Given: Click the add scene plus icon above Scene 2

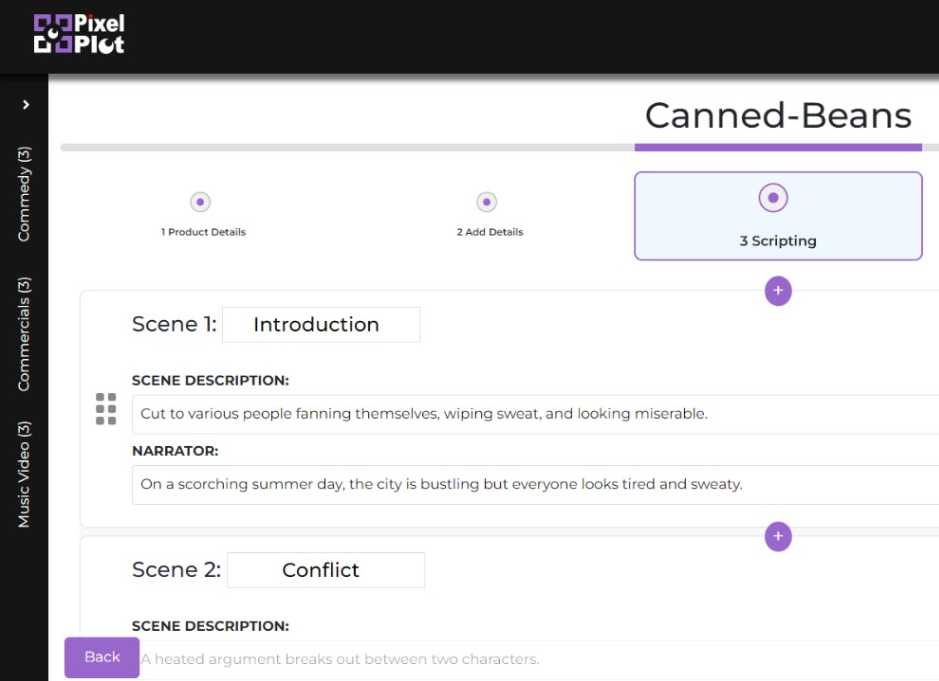Looking at the screenshot, I should [x=777, y=537].
